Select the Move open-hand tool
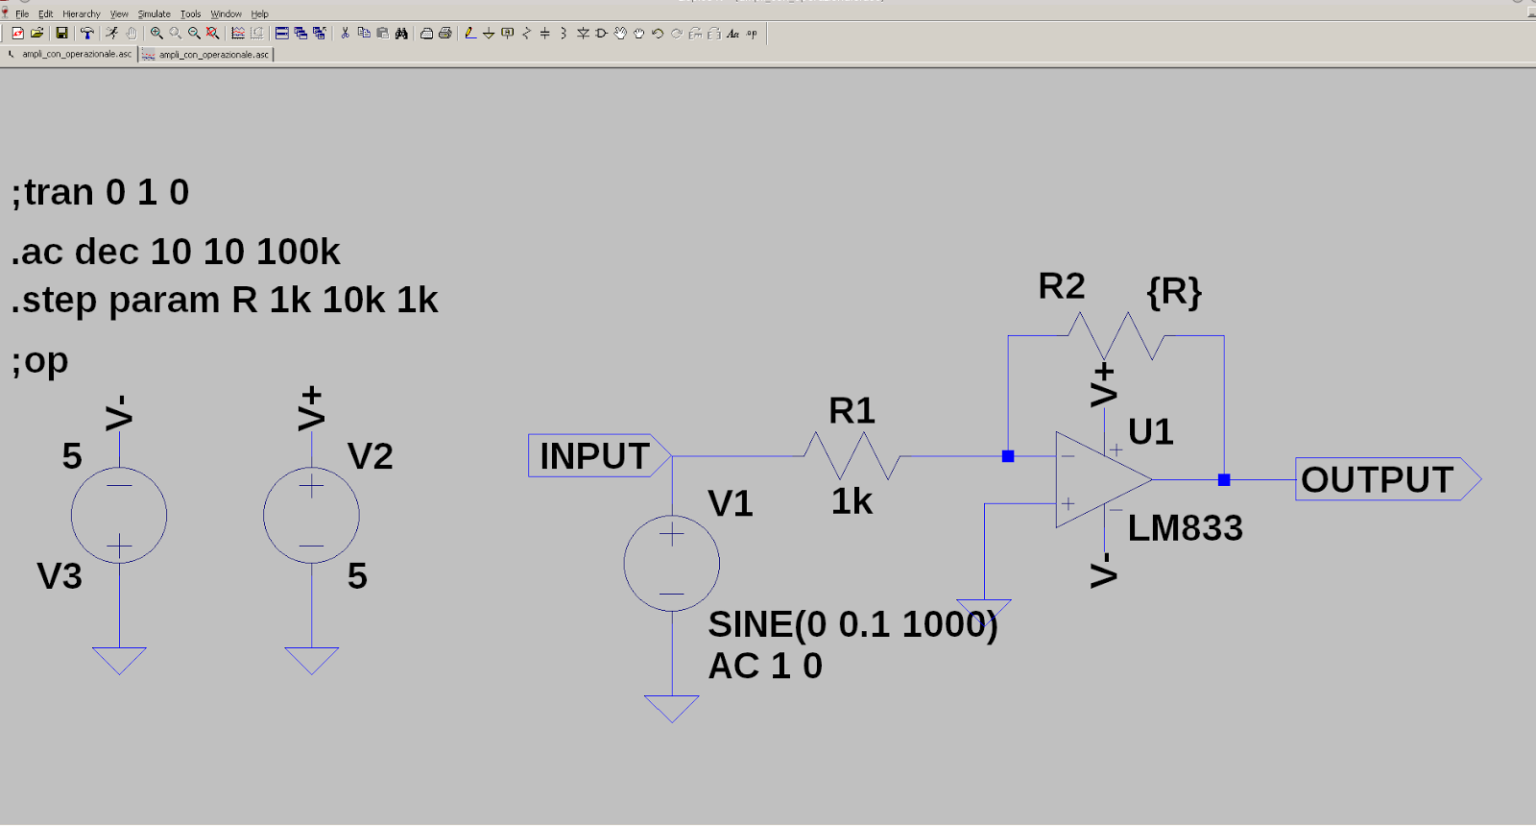 click(x=620, y=33)
